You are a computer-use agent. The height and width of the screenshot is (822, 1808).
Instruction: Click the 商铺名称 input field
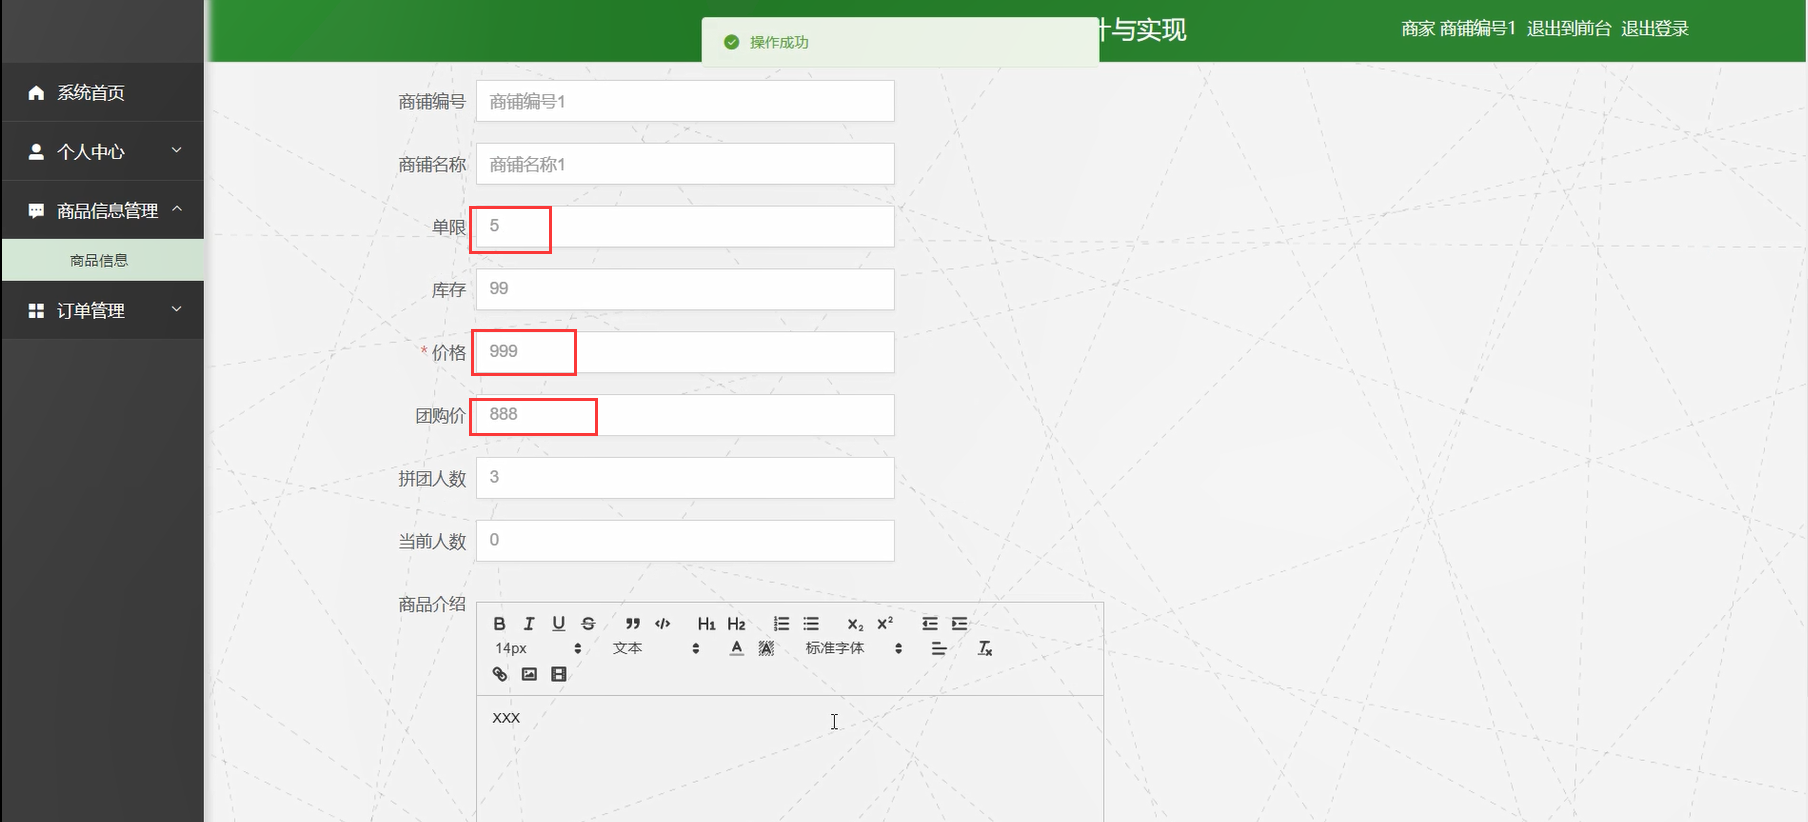(685, 164)
